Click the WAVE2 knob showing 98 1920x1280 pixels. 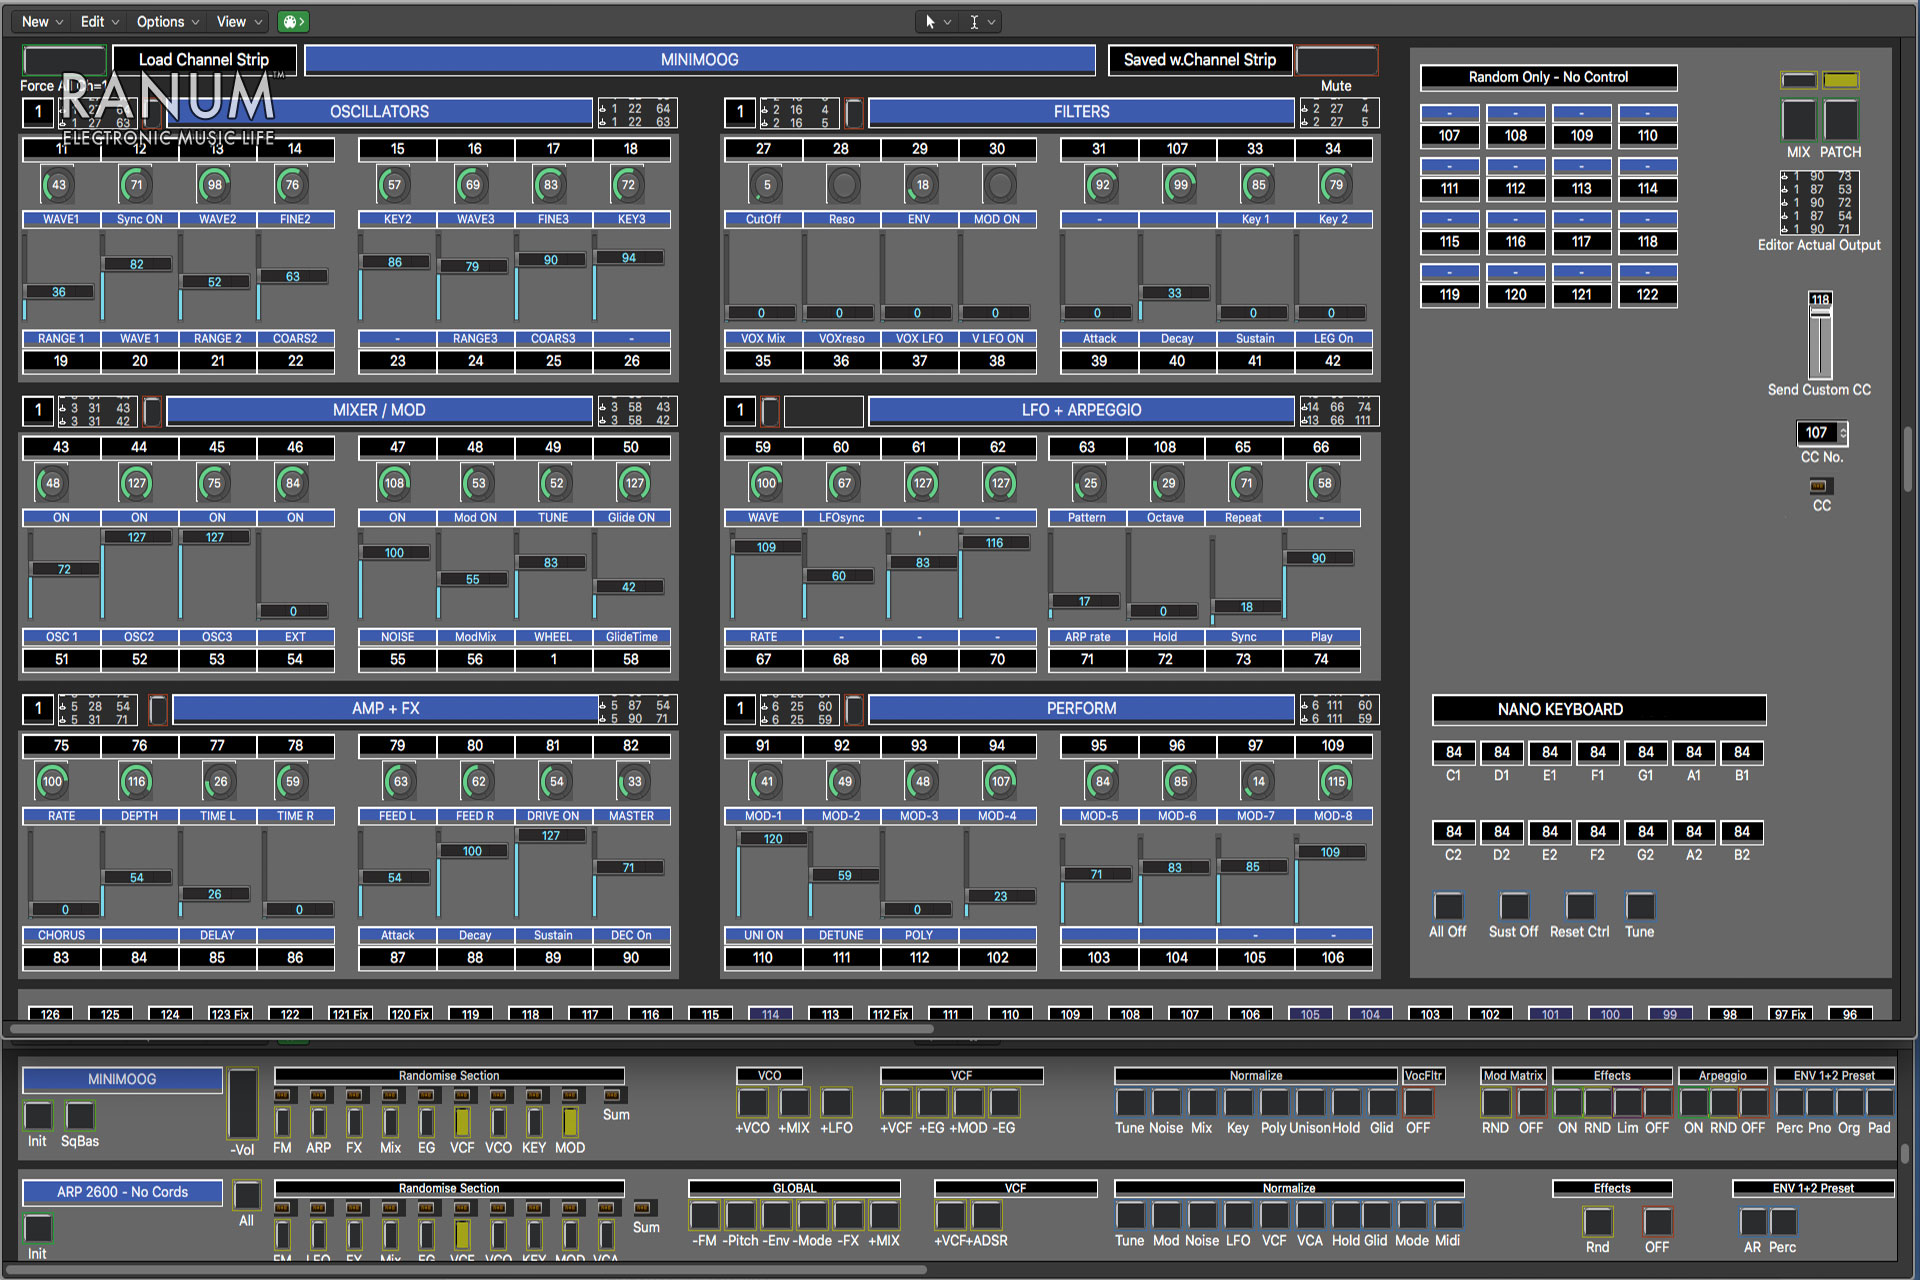[x=215, y=185]
